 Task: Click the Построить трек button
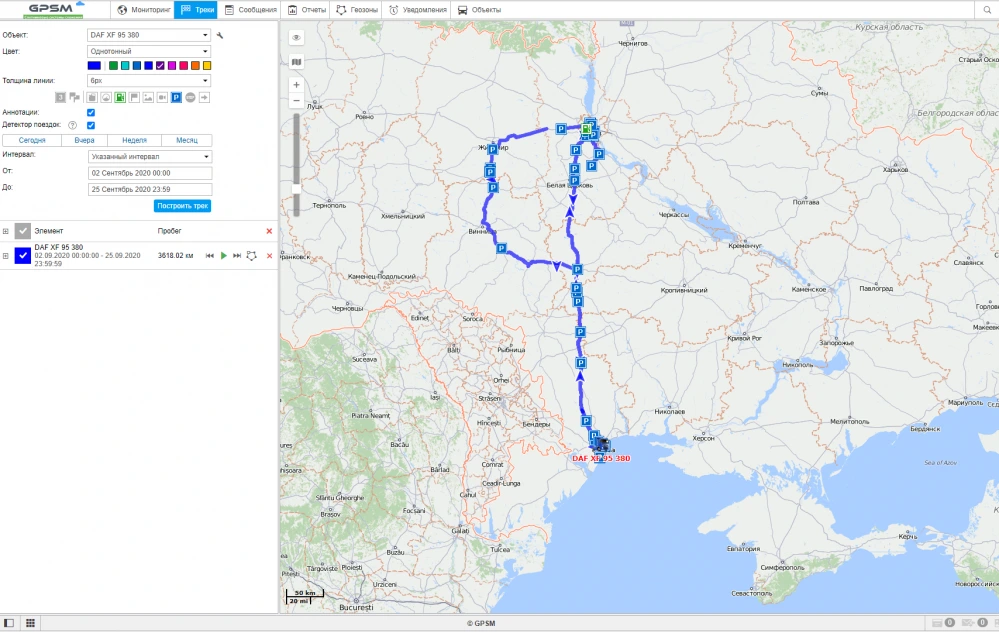click(182, 206)
